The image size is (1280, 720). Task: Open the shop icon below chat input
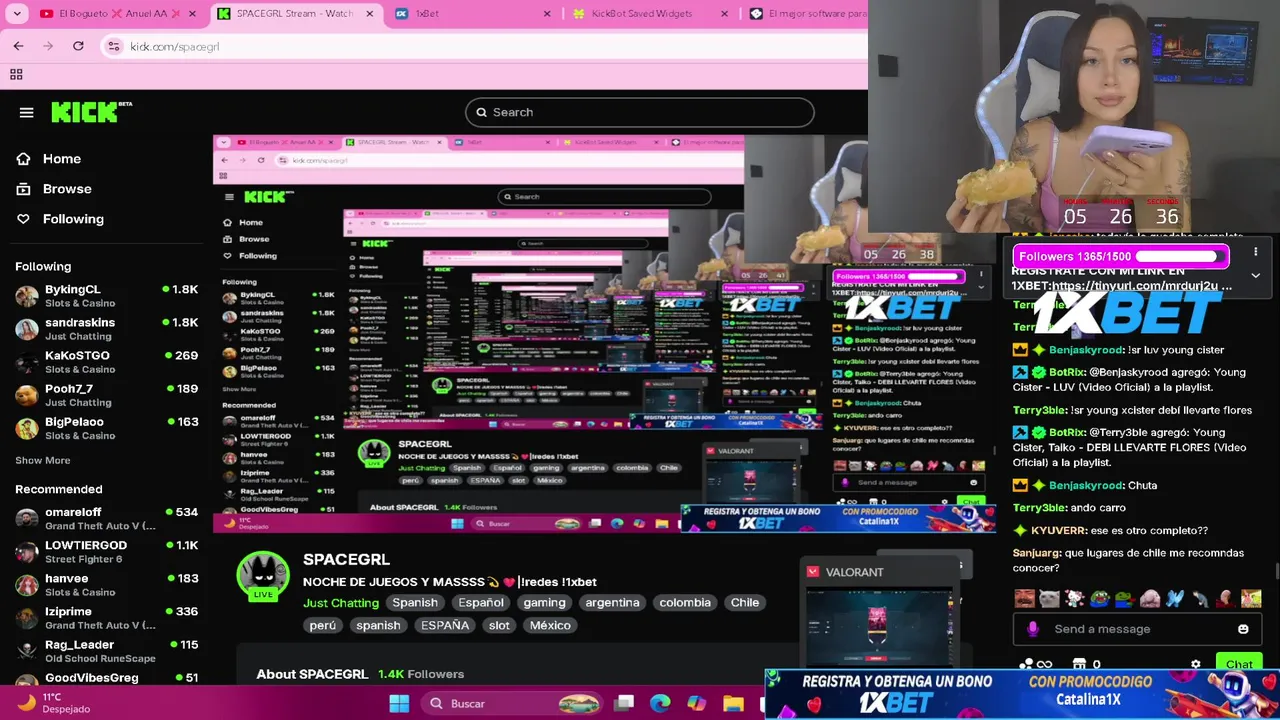(1079, 664)
